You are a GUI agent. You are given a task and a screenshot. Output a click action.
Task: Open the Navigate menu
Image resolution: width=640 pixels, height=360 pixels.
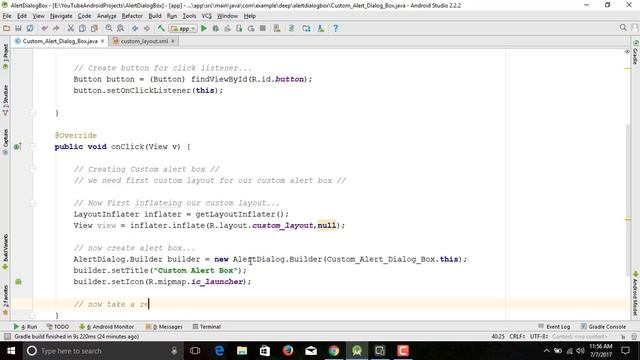(61, 16)
